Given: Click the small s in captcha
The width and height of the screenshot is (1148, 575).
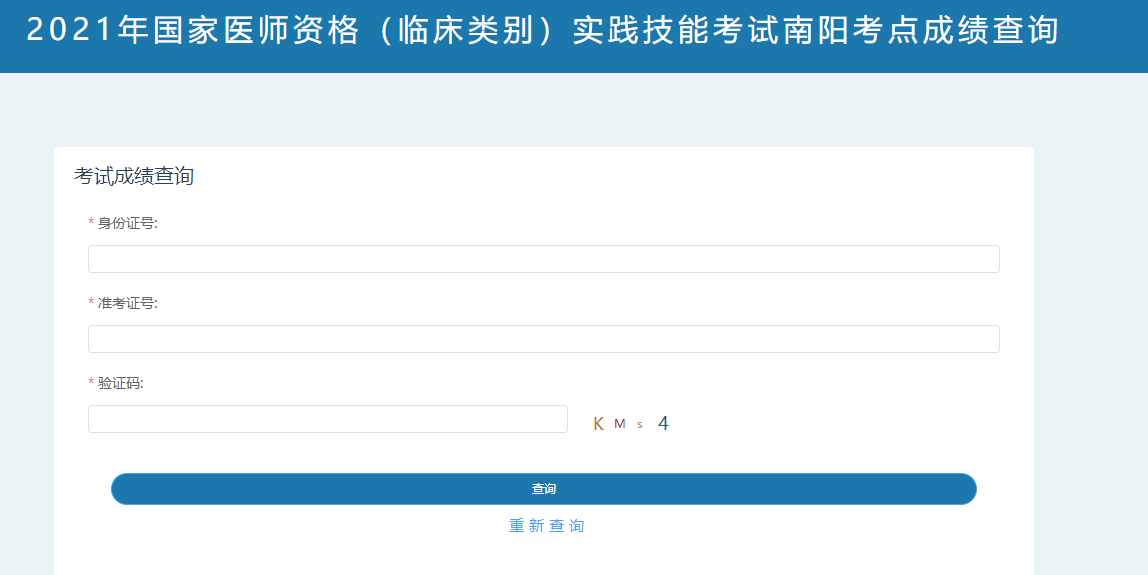Looking at the screenshot, I should tap(640, 425).
